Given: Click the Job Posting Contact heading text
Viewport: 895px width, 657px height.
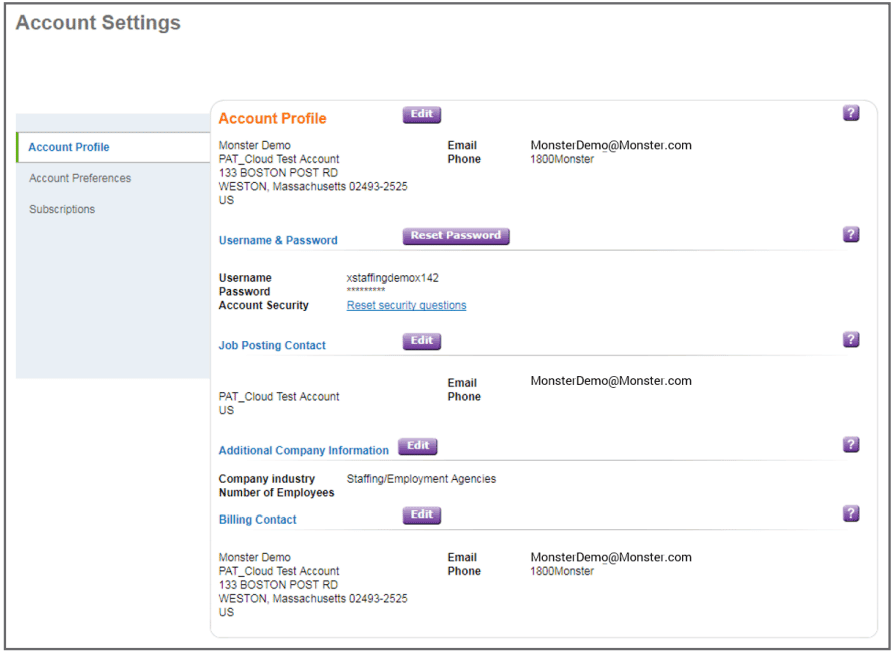Looking at the screenshot, I should tap(272, 345).
